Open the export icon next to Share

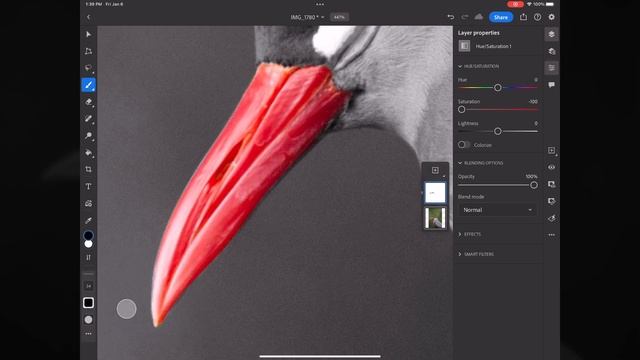click(x=524, y=17)
